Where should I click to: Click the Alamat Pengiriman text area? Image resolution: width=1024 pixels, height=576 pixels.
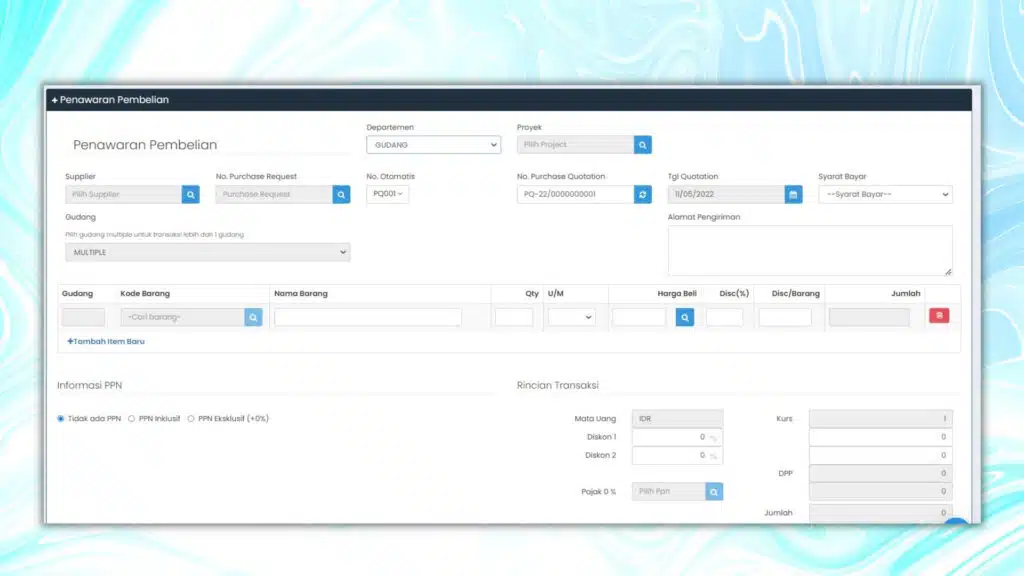810,251
